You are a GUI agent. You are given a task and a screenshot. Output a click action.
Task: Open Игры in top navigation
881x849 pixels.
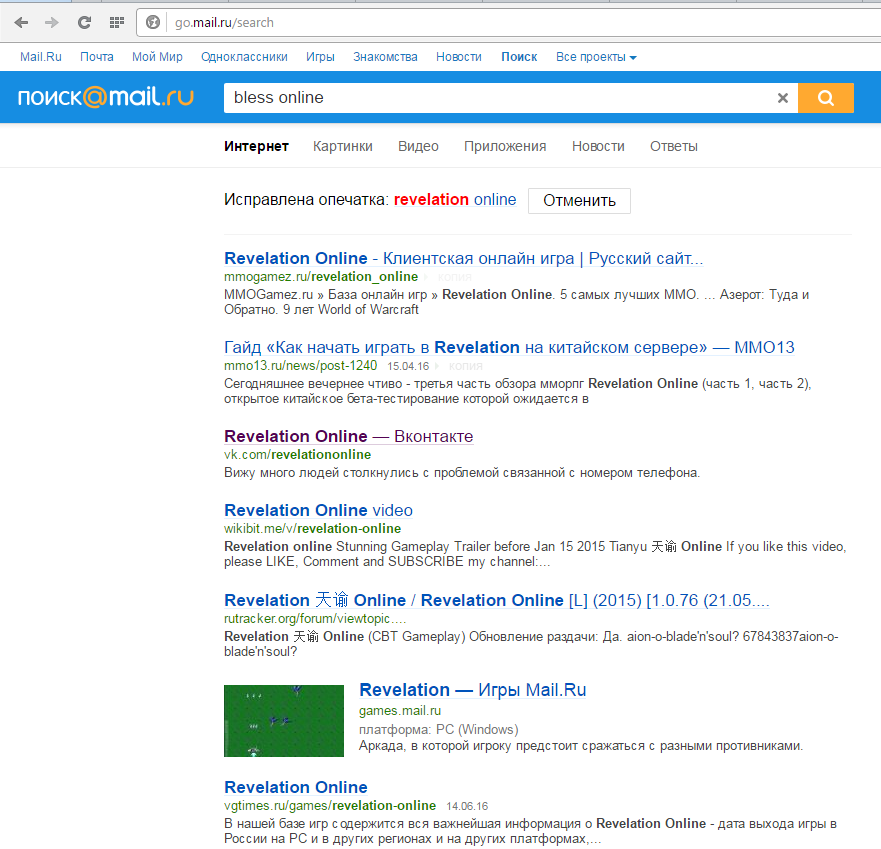point(320,57)
